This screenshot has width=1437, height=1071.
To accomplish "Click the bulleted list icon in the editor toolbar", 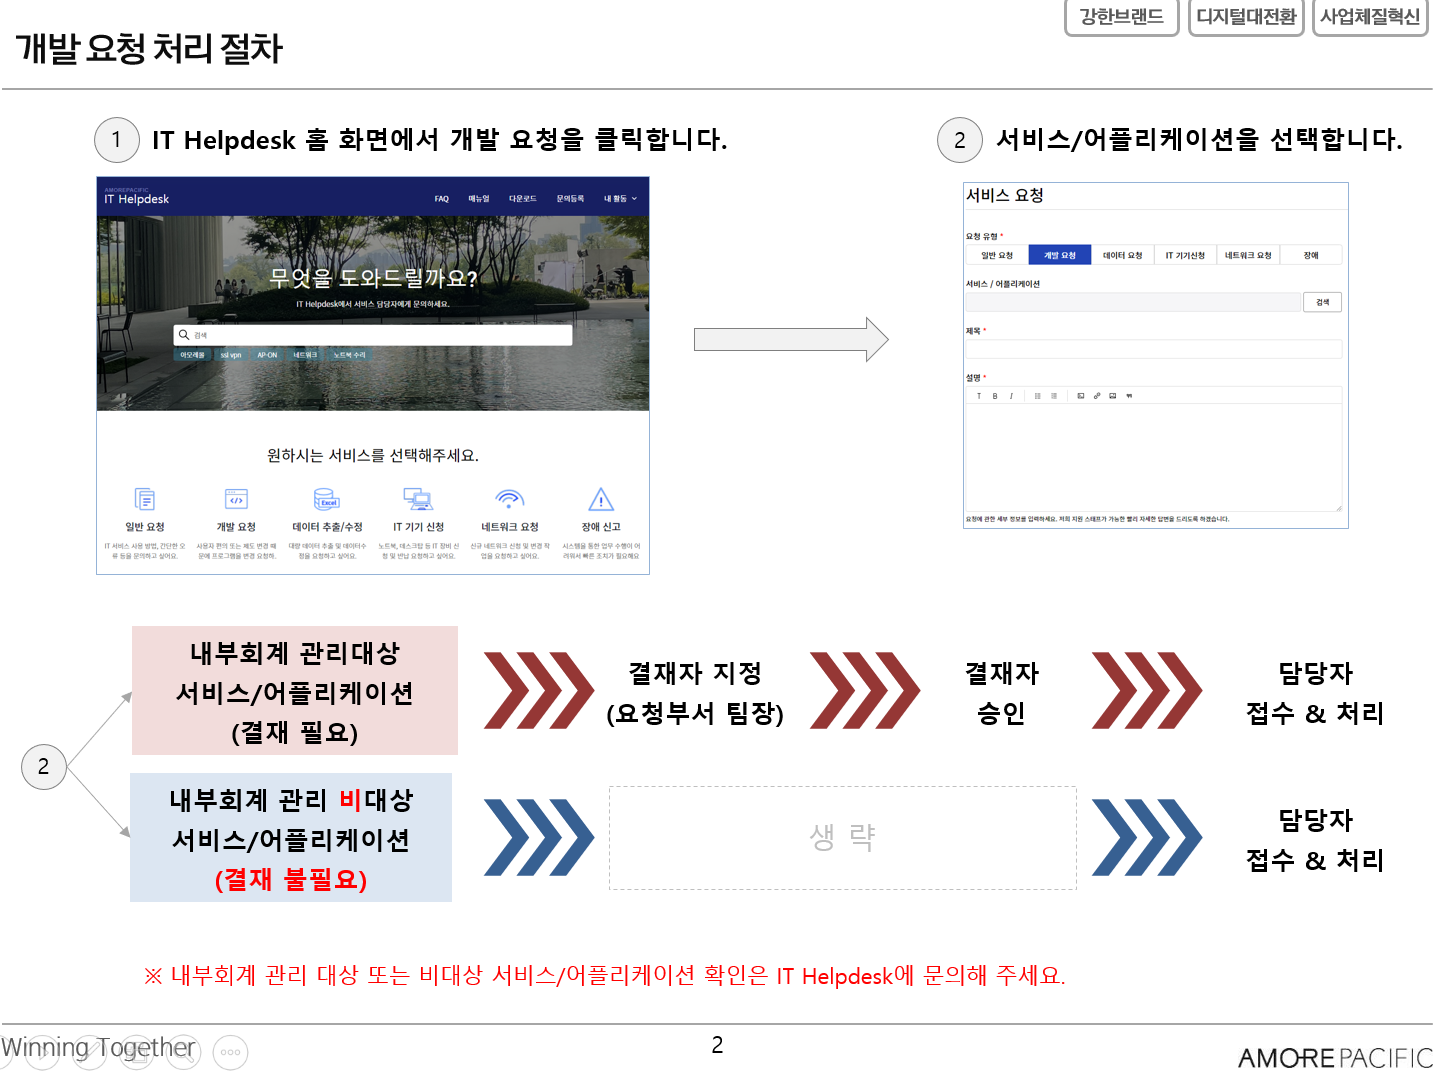I will click(x=1038, y=396).
